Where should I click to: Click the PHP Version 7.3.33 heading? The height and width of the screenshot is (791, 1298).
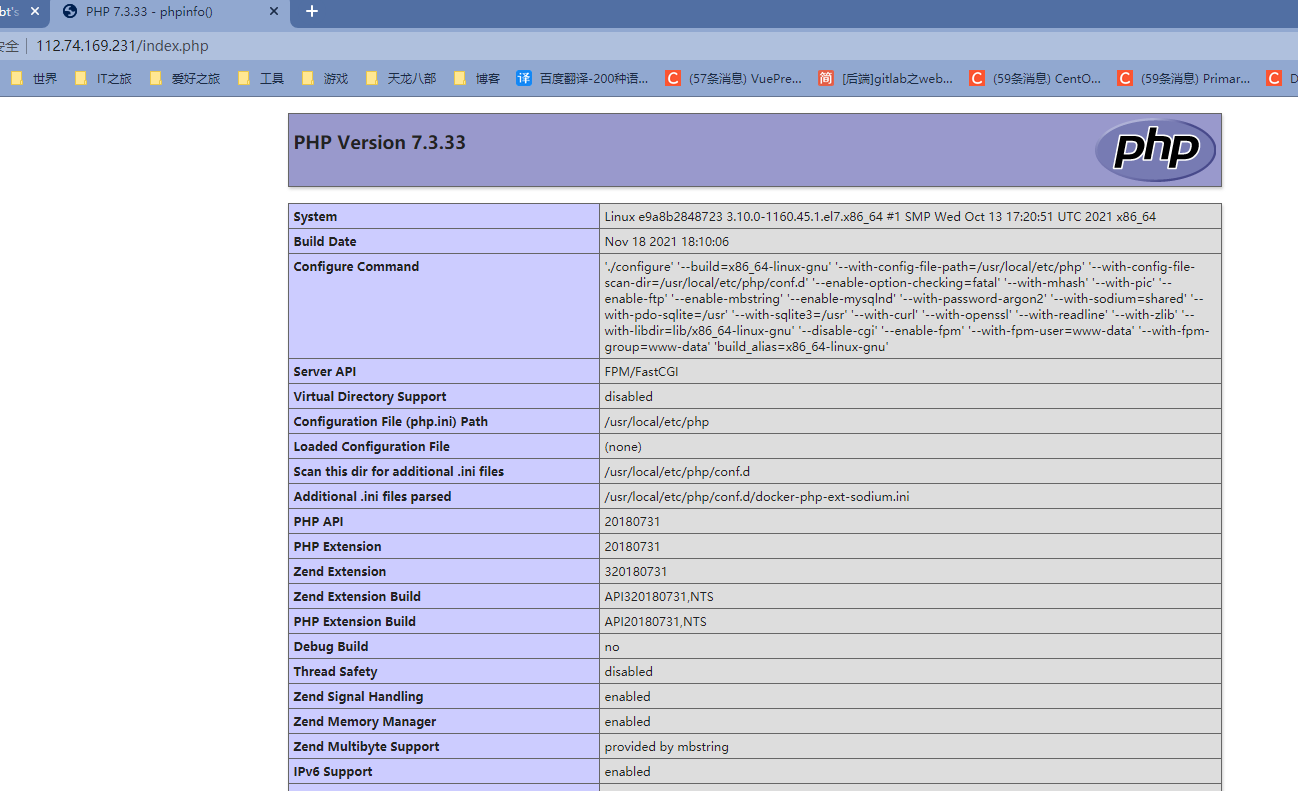(x=380, y=143)
